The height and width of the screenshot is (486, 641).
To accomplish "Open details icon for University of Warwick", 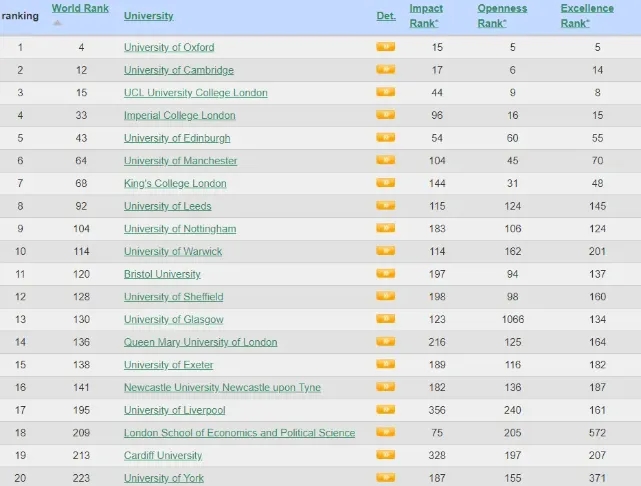I will point(385,251).
